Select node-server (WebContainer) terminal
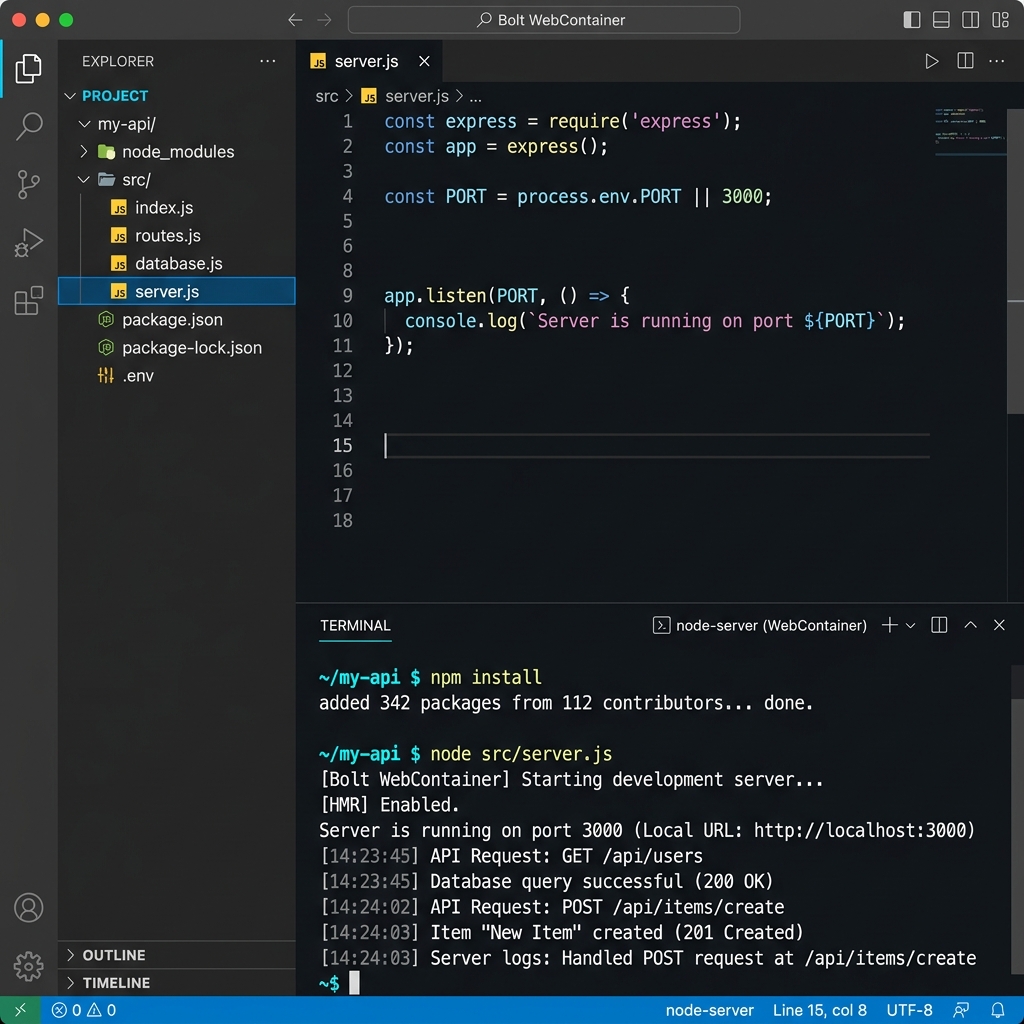 [x=760, y=625]
